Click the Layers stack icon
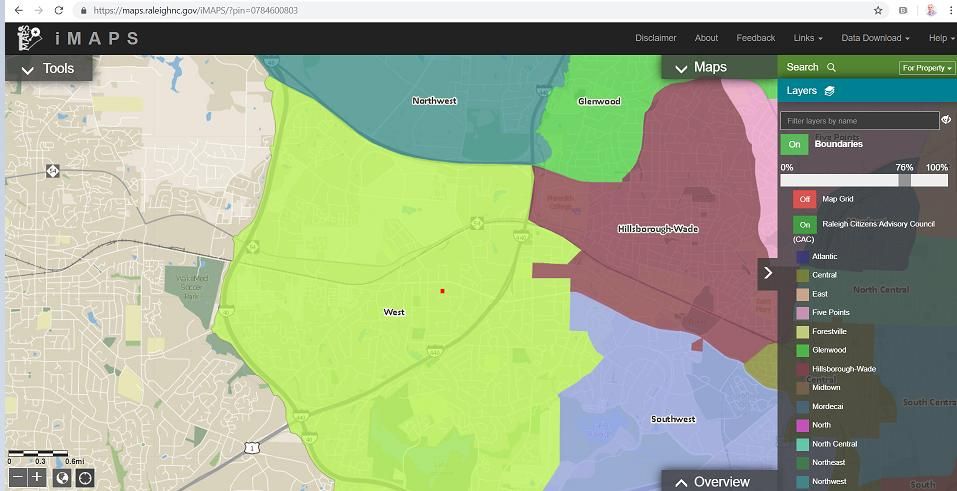The image size is (957, 491). pyautogui.click(x=829, y=91)
